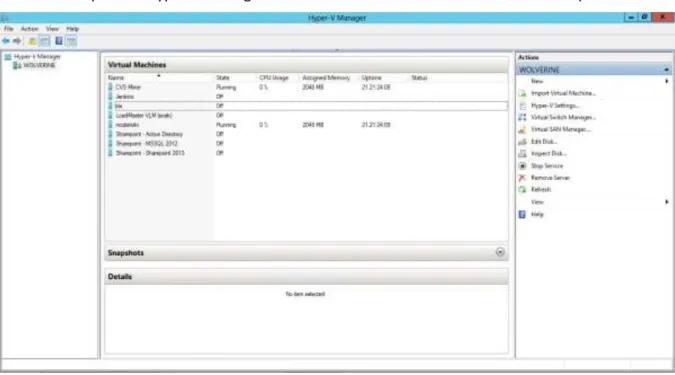Image resolution: width=675 pixels, height=375 pixels.
Task: Select the highlighted VM row below Jenkins
Action: coord(307,106)
